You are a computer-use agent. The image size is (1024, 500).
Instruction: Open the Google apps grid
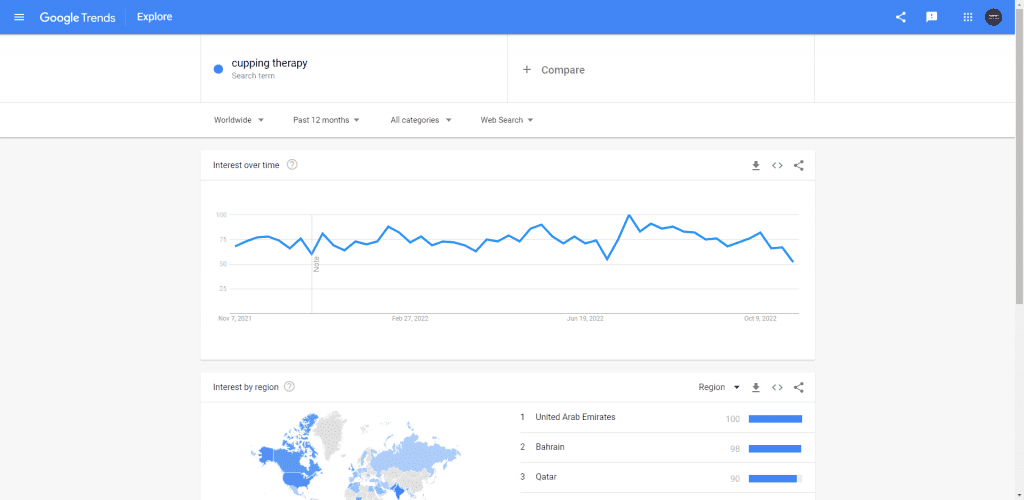(x=967, y=17)
